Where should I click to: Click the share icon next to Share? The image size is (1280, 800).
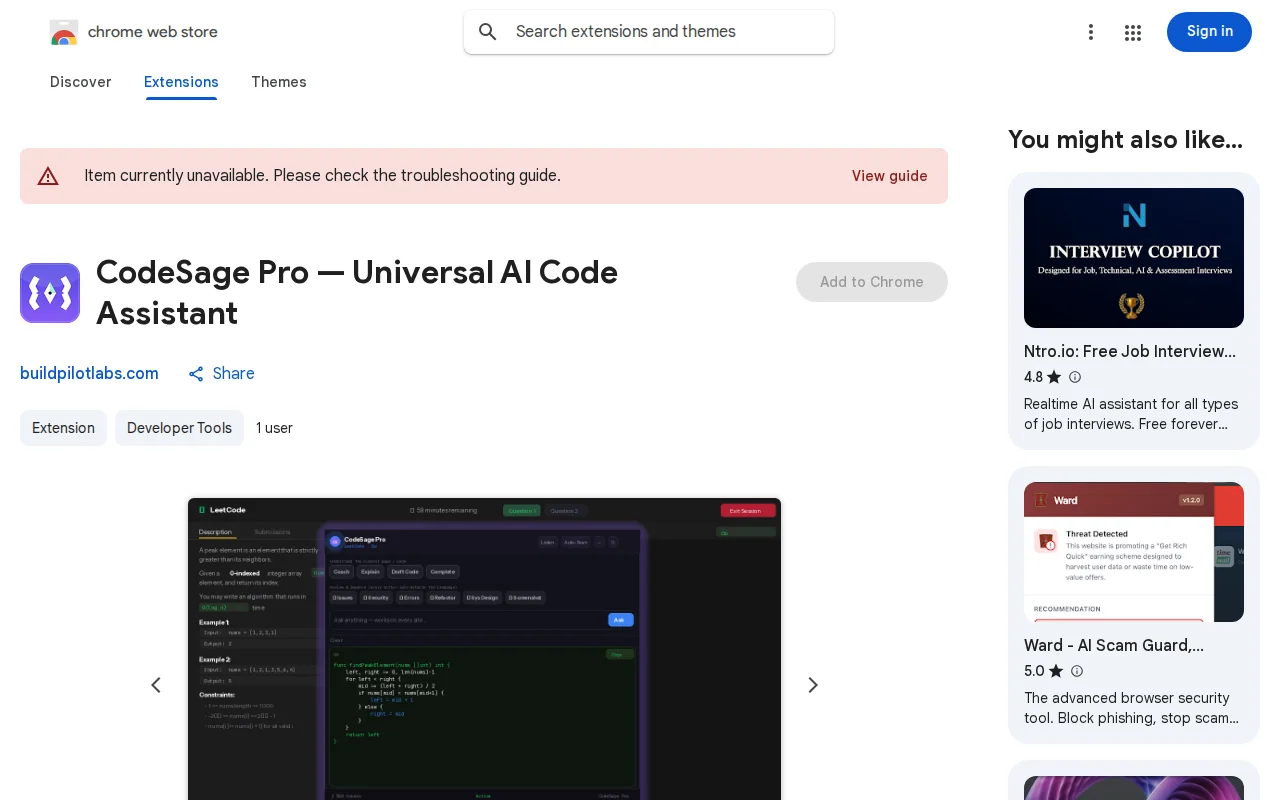[x=196, y=374]
